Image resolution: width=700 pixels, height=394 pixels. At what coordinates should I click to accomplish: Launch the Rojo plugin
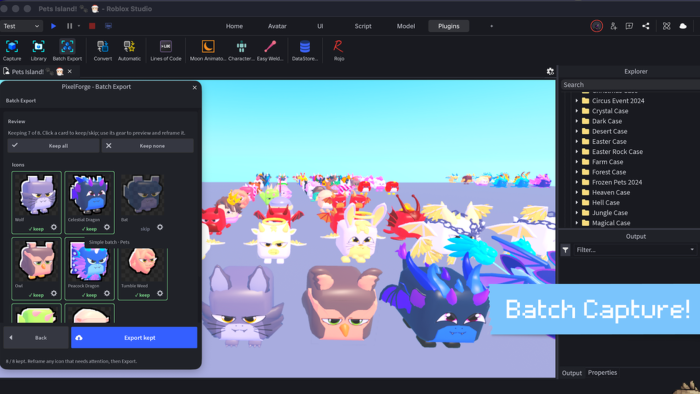coord(338,50)
